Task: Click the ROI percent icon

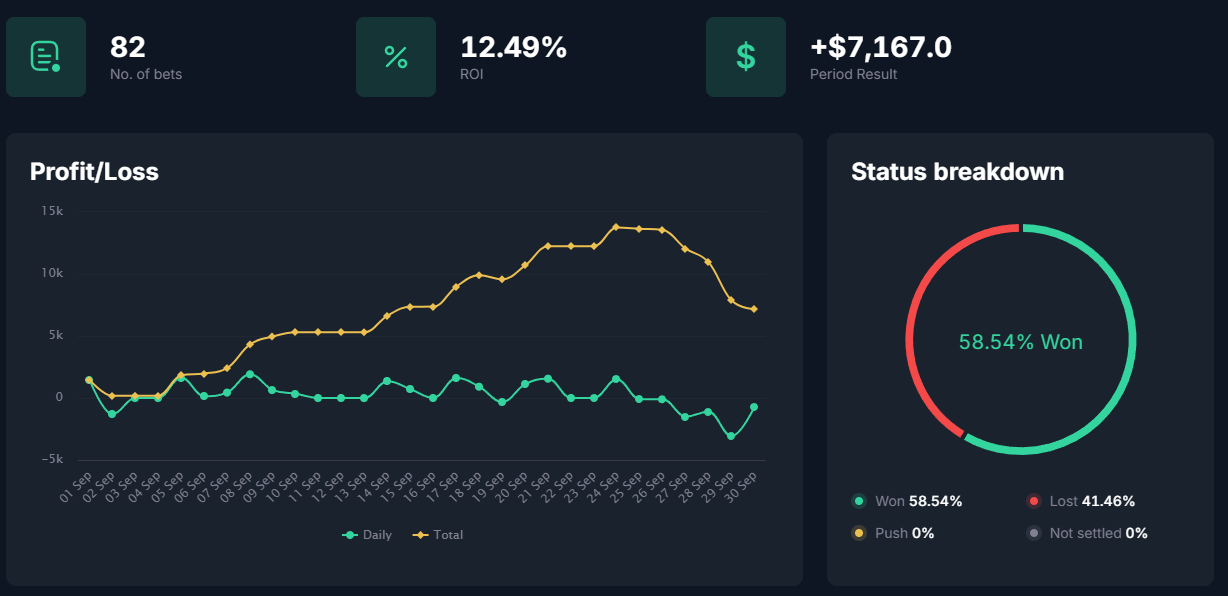Action: click(x=396, y=57)
